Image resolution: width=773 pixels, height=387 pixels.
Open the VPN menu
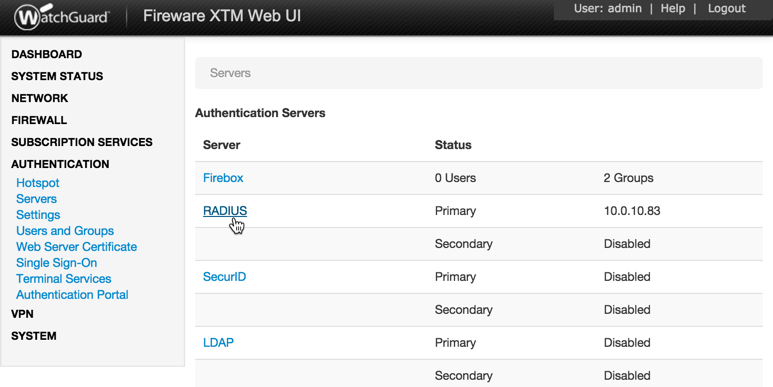22,314
